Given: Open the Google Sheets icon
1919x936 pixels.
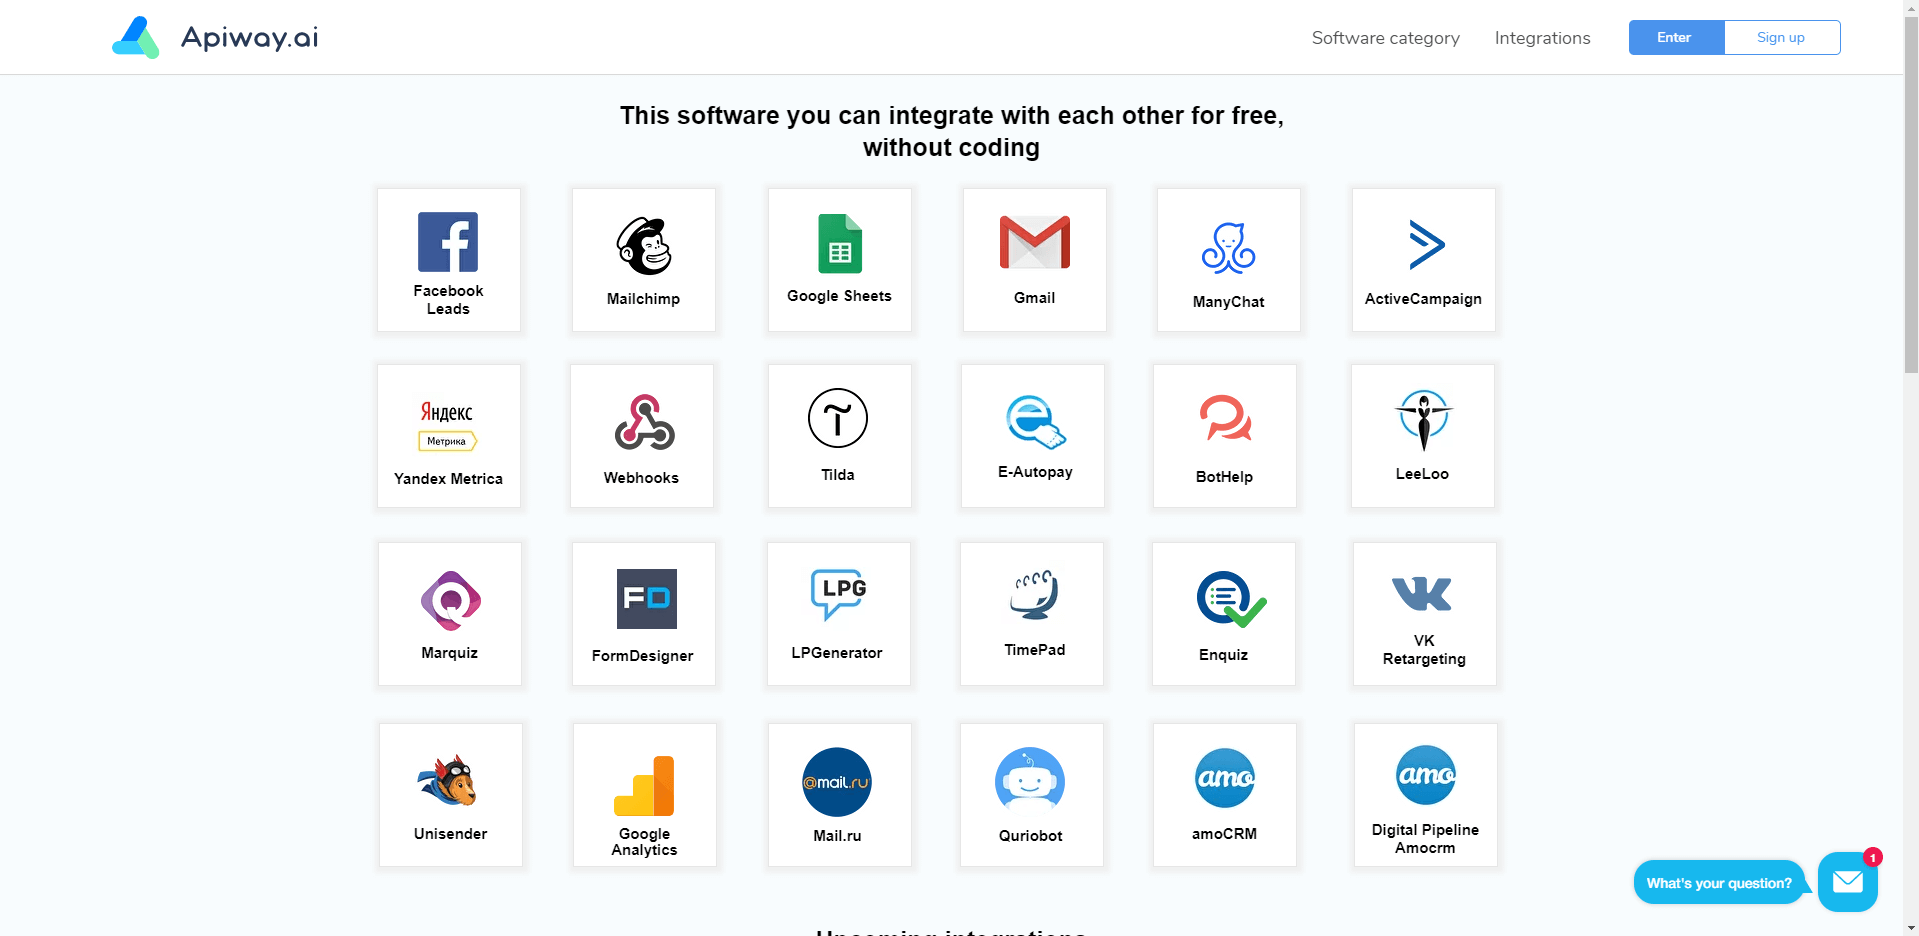Looking at the screenshot, I should coord(840,243).
